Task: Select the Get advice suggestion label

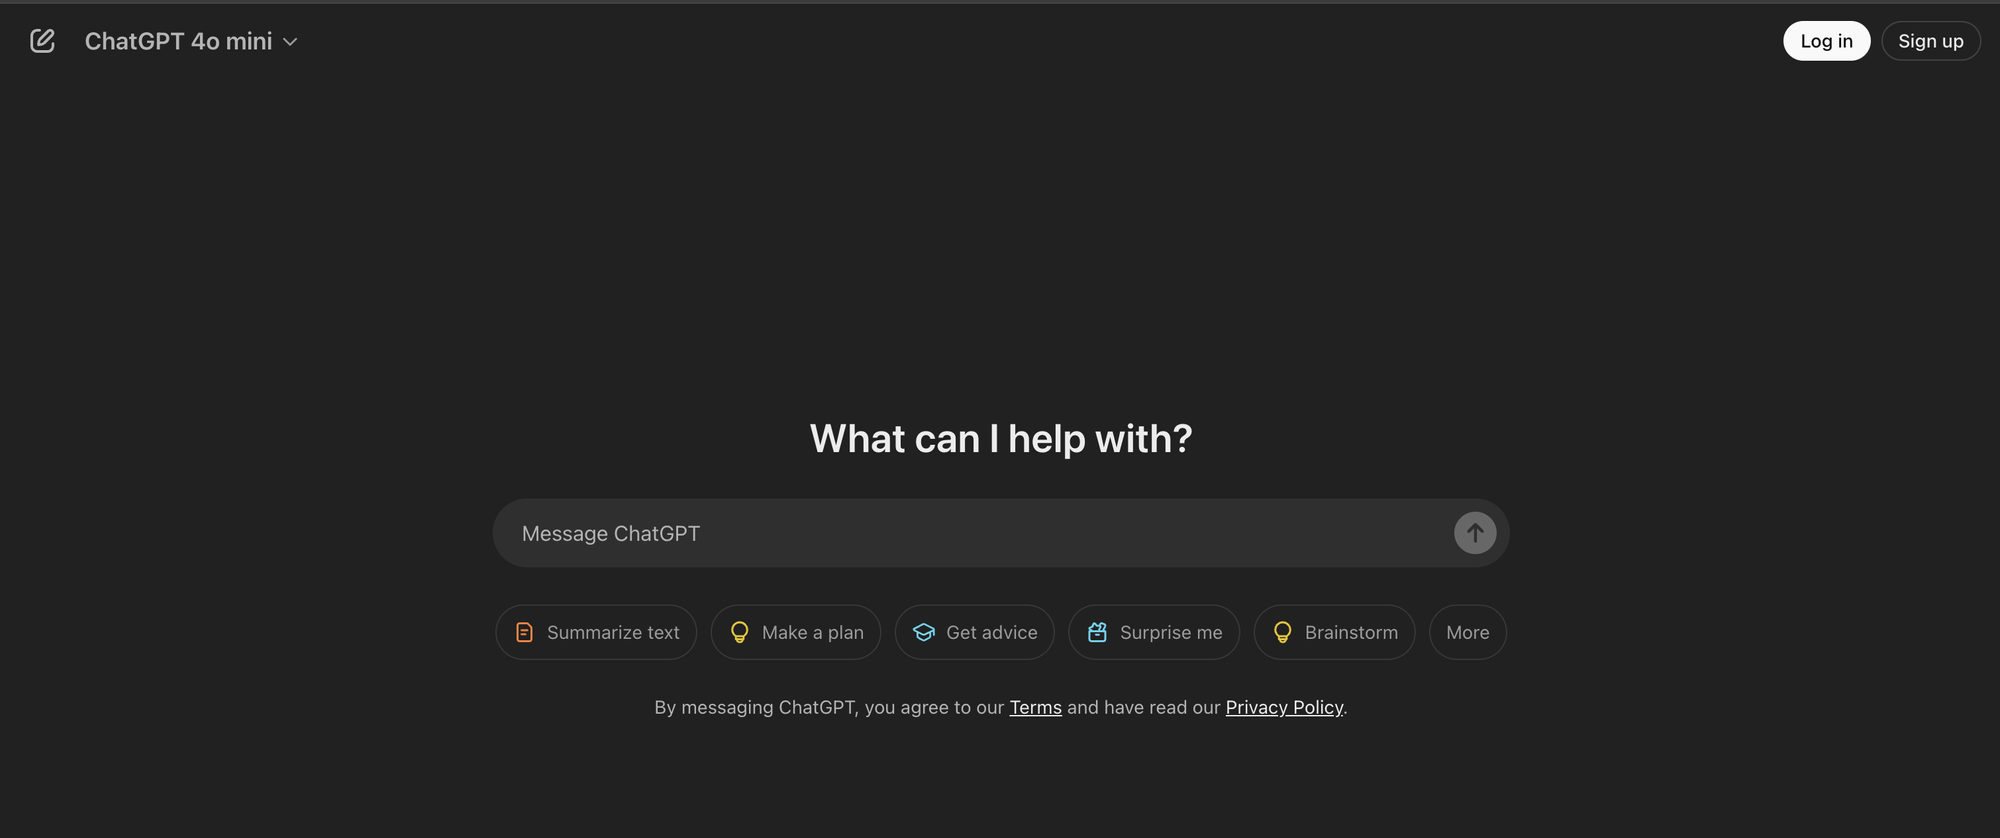Action: pos(991,632)
